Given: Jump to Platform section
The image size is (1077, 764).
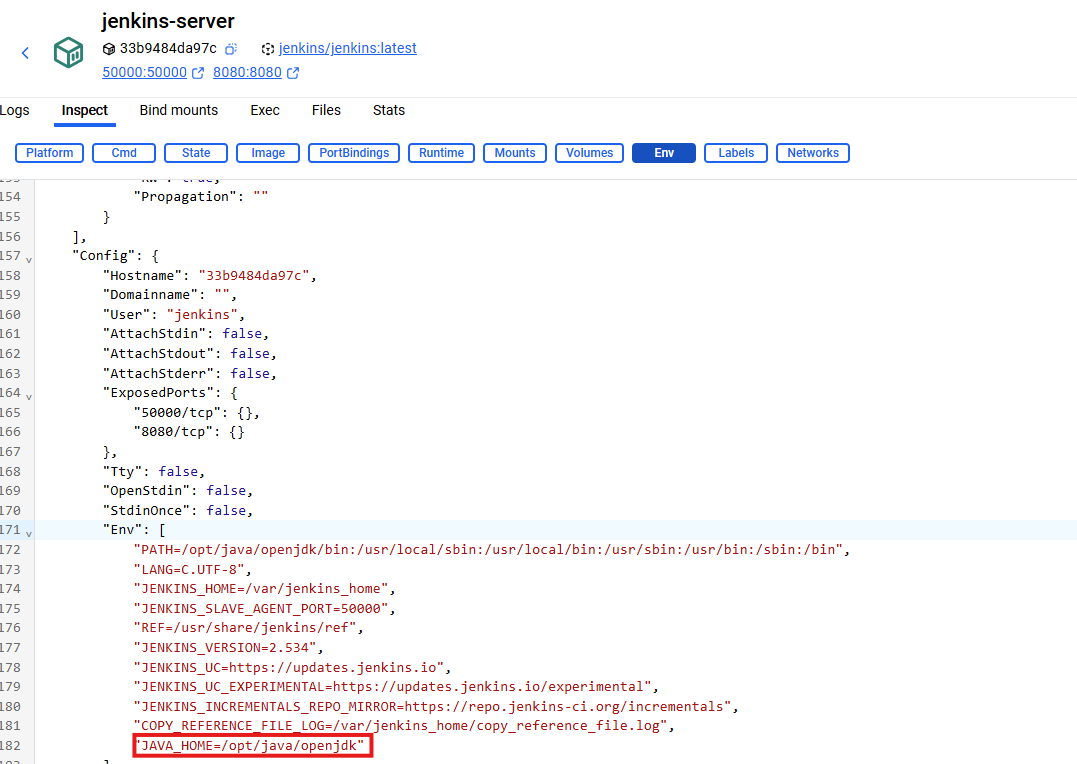Looking at the screenshot, I should (49, 153).
